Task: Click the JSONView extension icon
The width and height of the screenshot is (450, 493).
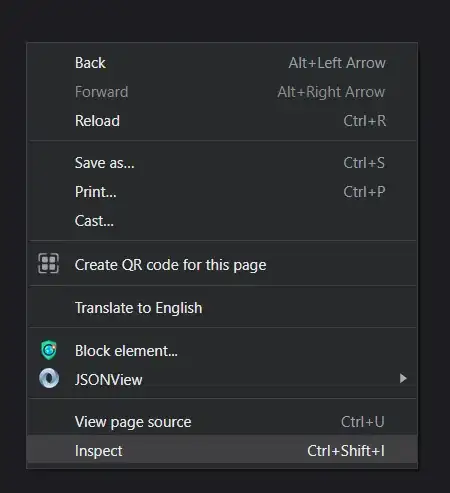Action: 49,378
